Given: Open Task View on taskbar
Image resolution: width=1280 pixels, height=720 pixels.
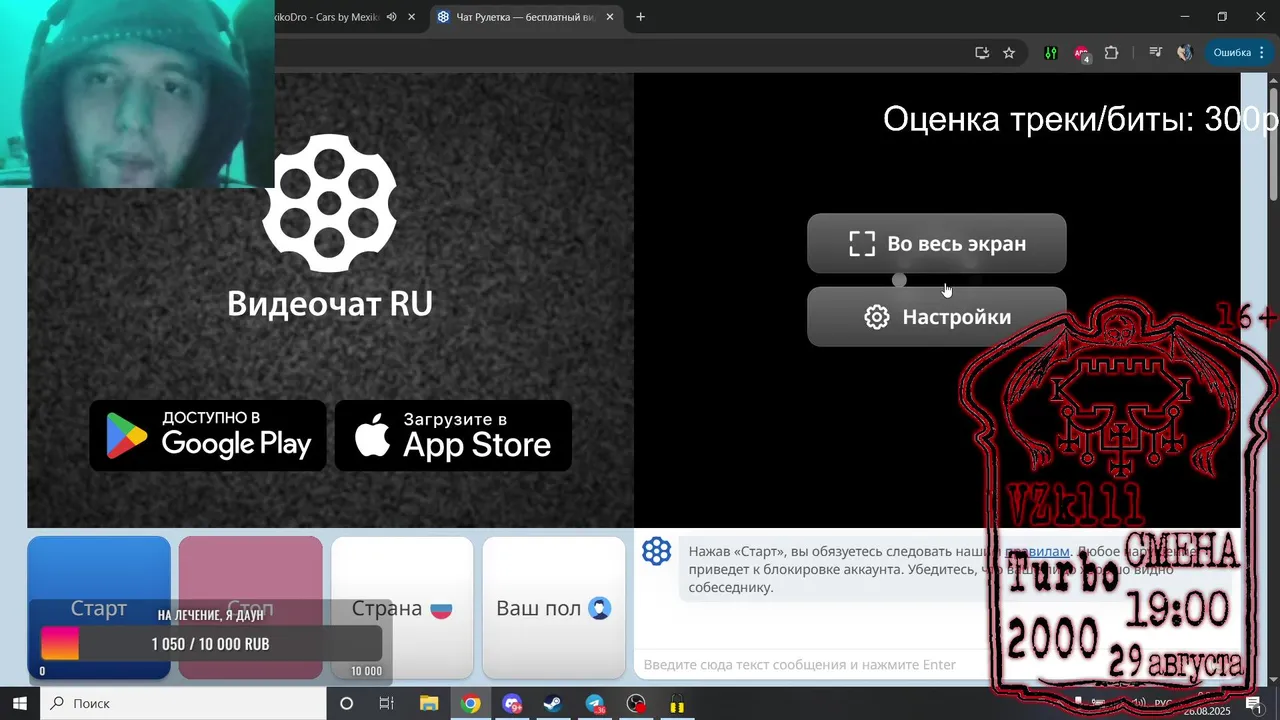Looking at the screenshot, I should [386, 704].
